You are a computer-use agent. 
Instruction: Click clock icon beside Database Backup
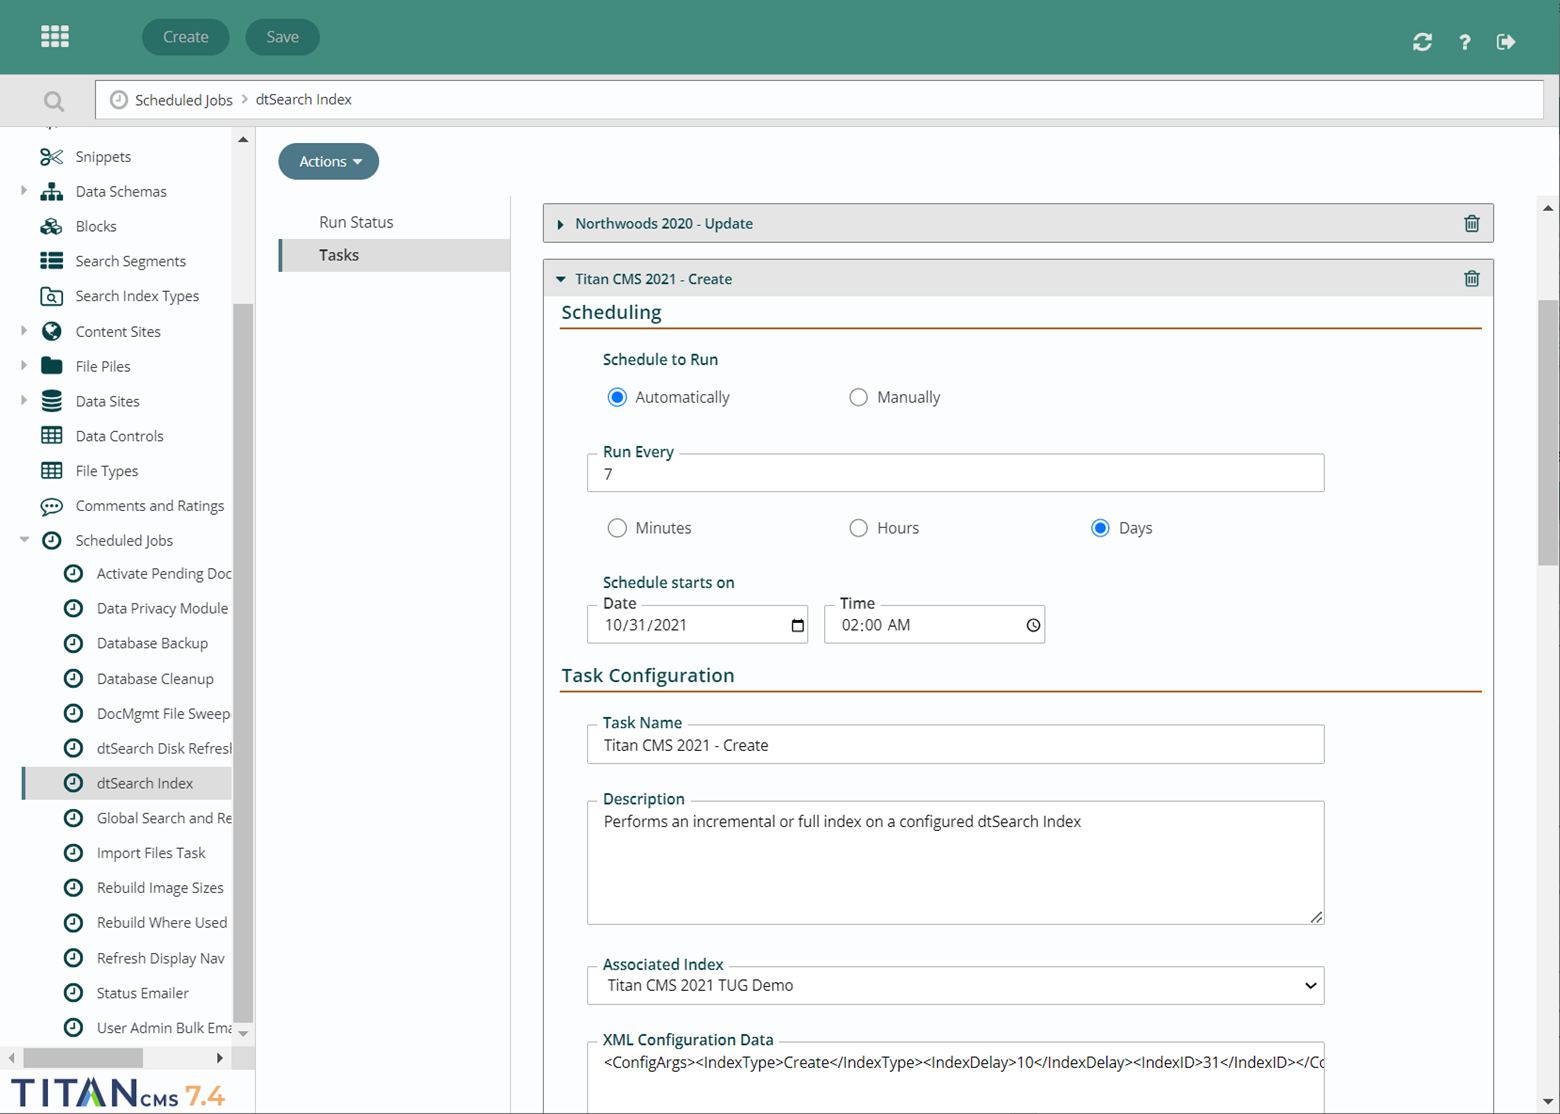[73, 644]
